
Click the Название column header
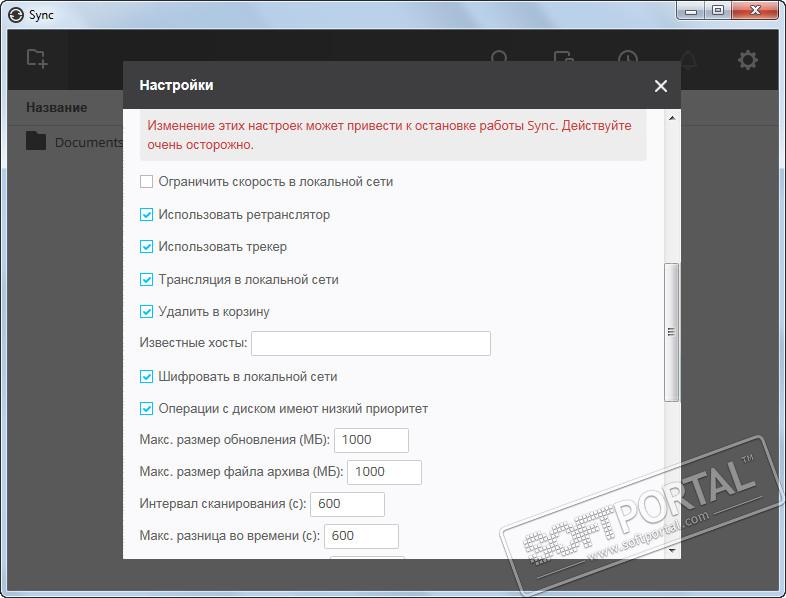click(x=57, y=107)
